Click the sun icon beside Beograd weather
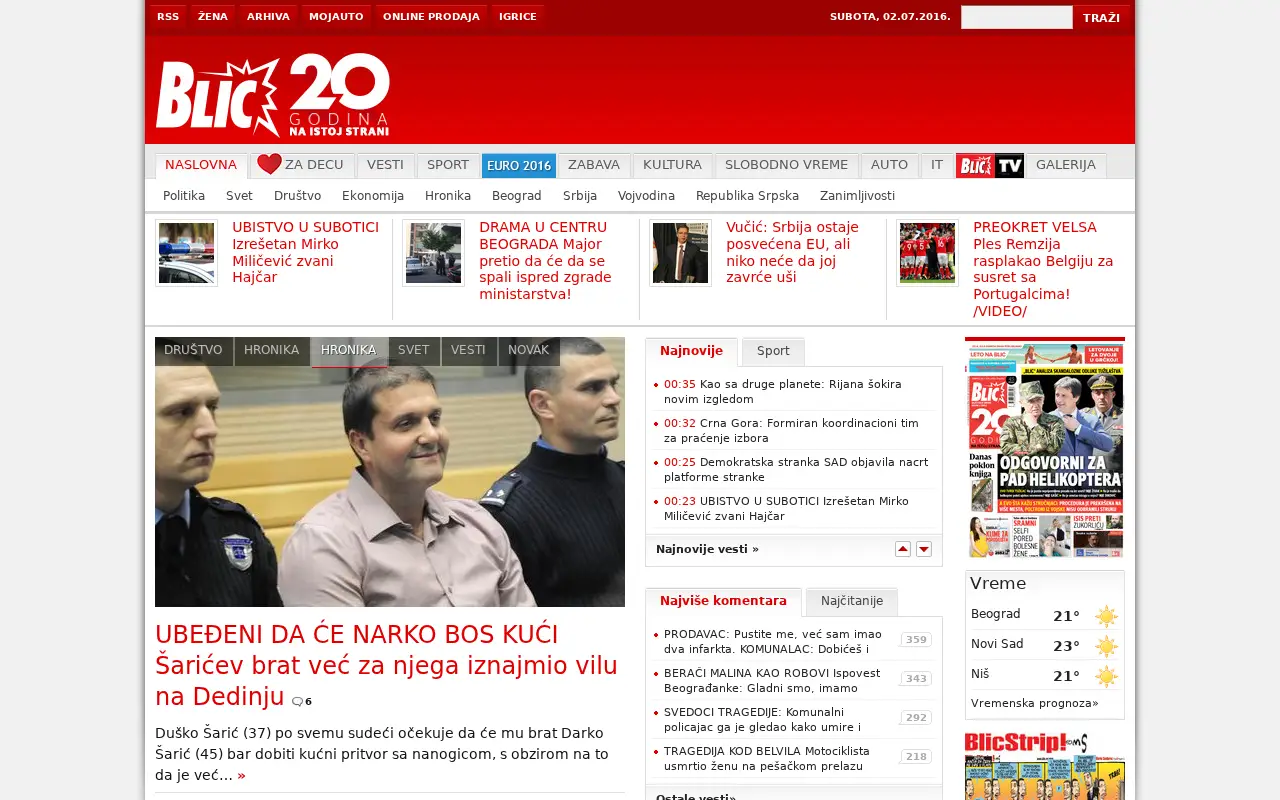Viewport: 1280px width, 800px height. click(x=1106, y=616)
